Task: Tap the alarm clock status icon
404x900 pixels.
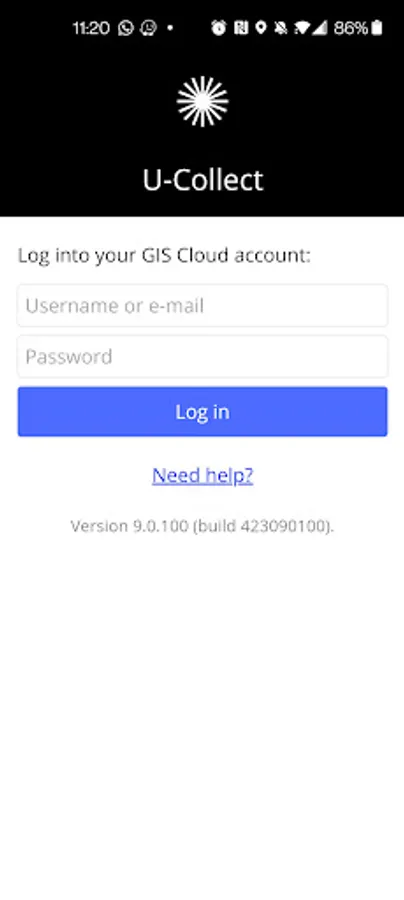Action: pos(219,28)
